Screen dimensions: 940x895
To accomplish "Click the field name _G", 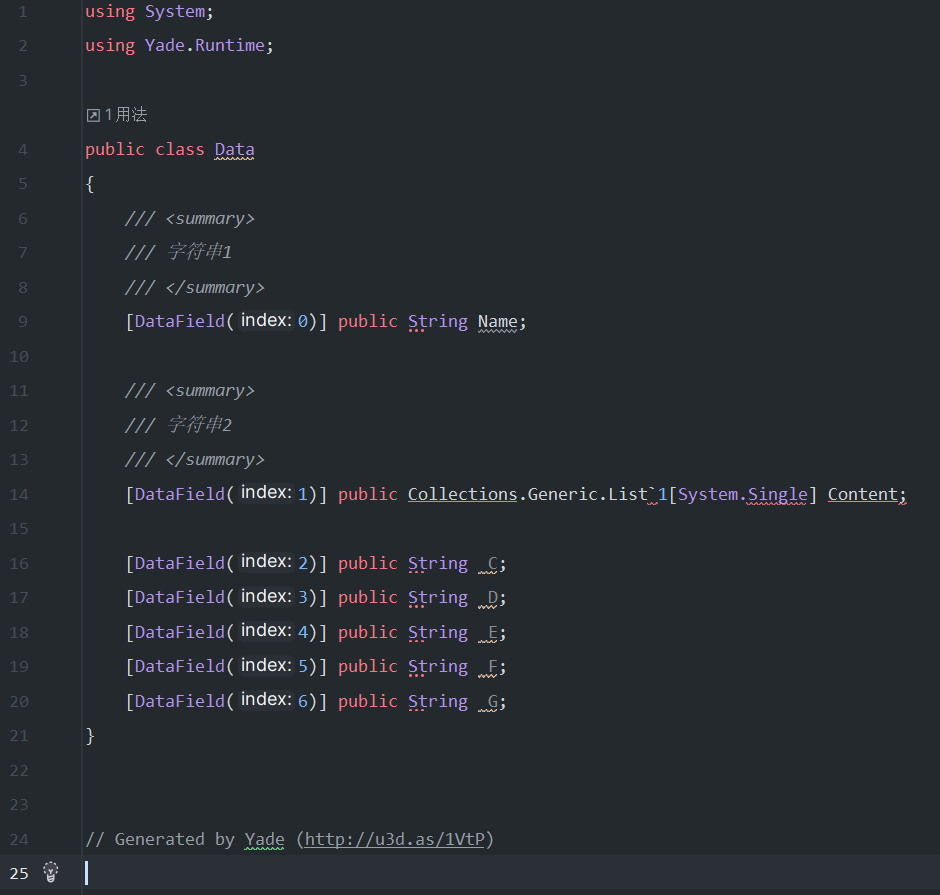I will pyautogui.click(x=487, y=701).
